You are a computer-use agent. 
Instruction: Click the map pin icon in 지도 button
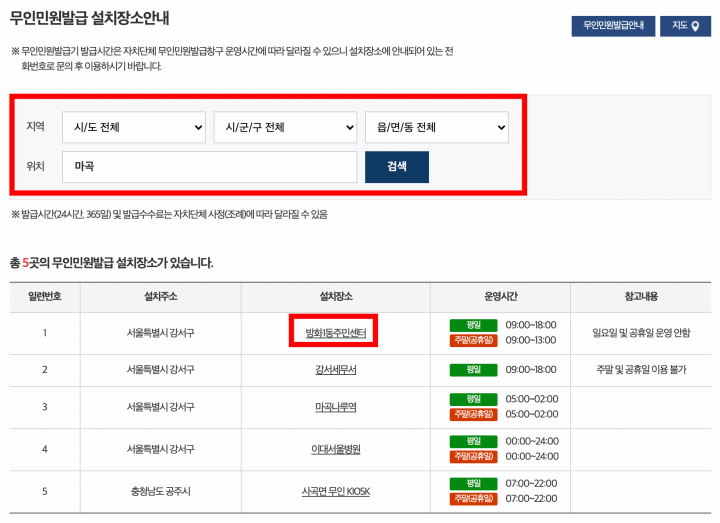pos(695,26)
